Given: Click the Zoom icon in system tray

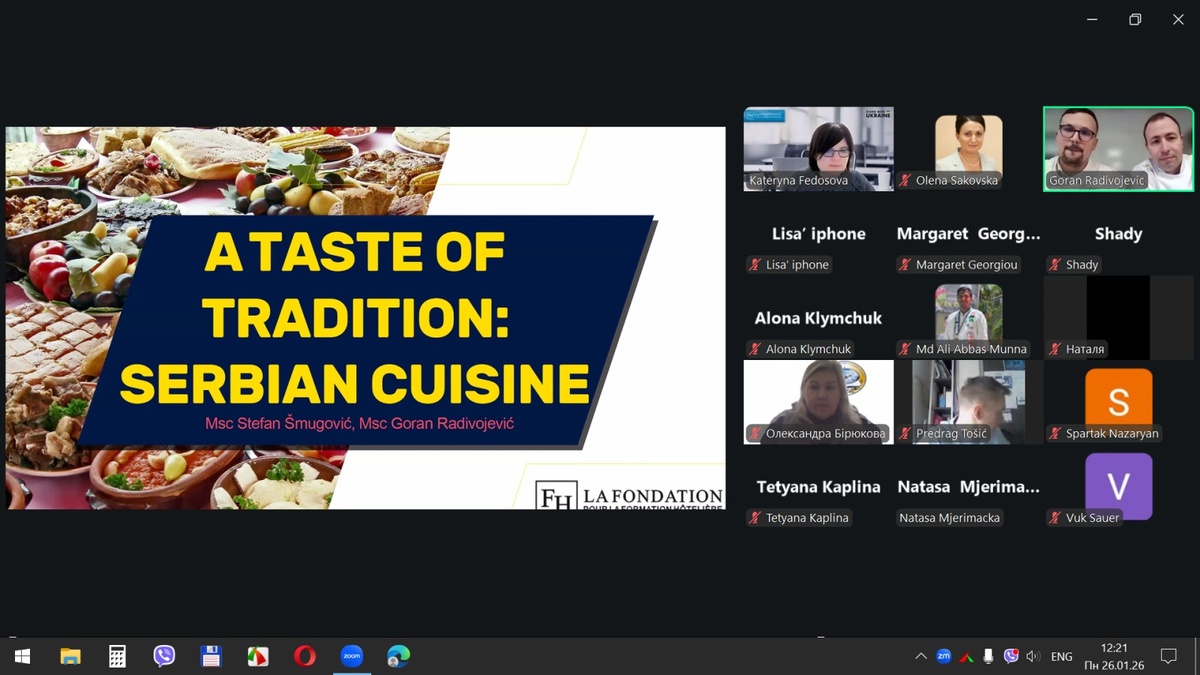Looking at the screenshot, I should click(x=943, y=656).
